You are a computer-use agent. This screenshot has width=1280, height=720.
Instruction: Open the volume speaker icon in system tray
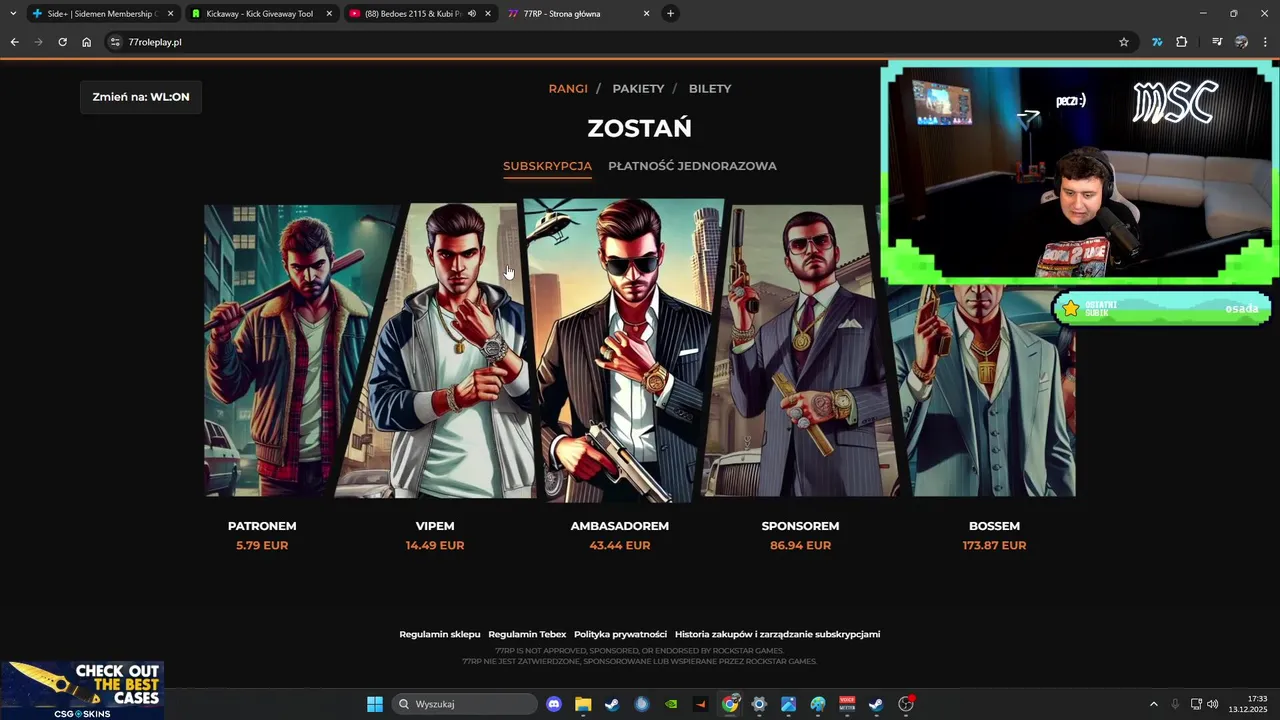pyautogui.click(x=1212, y=704)
